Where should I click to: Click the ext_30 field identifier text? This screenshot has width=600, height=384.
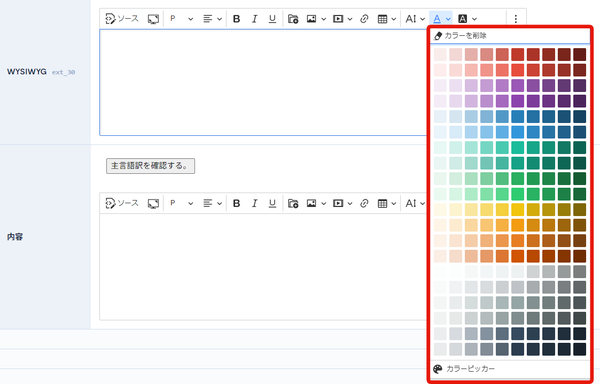click(x=64, y=72)
